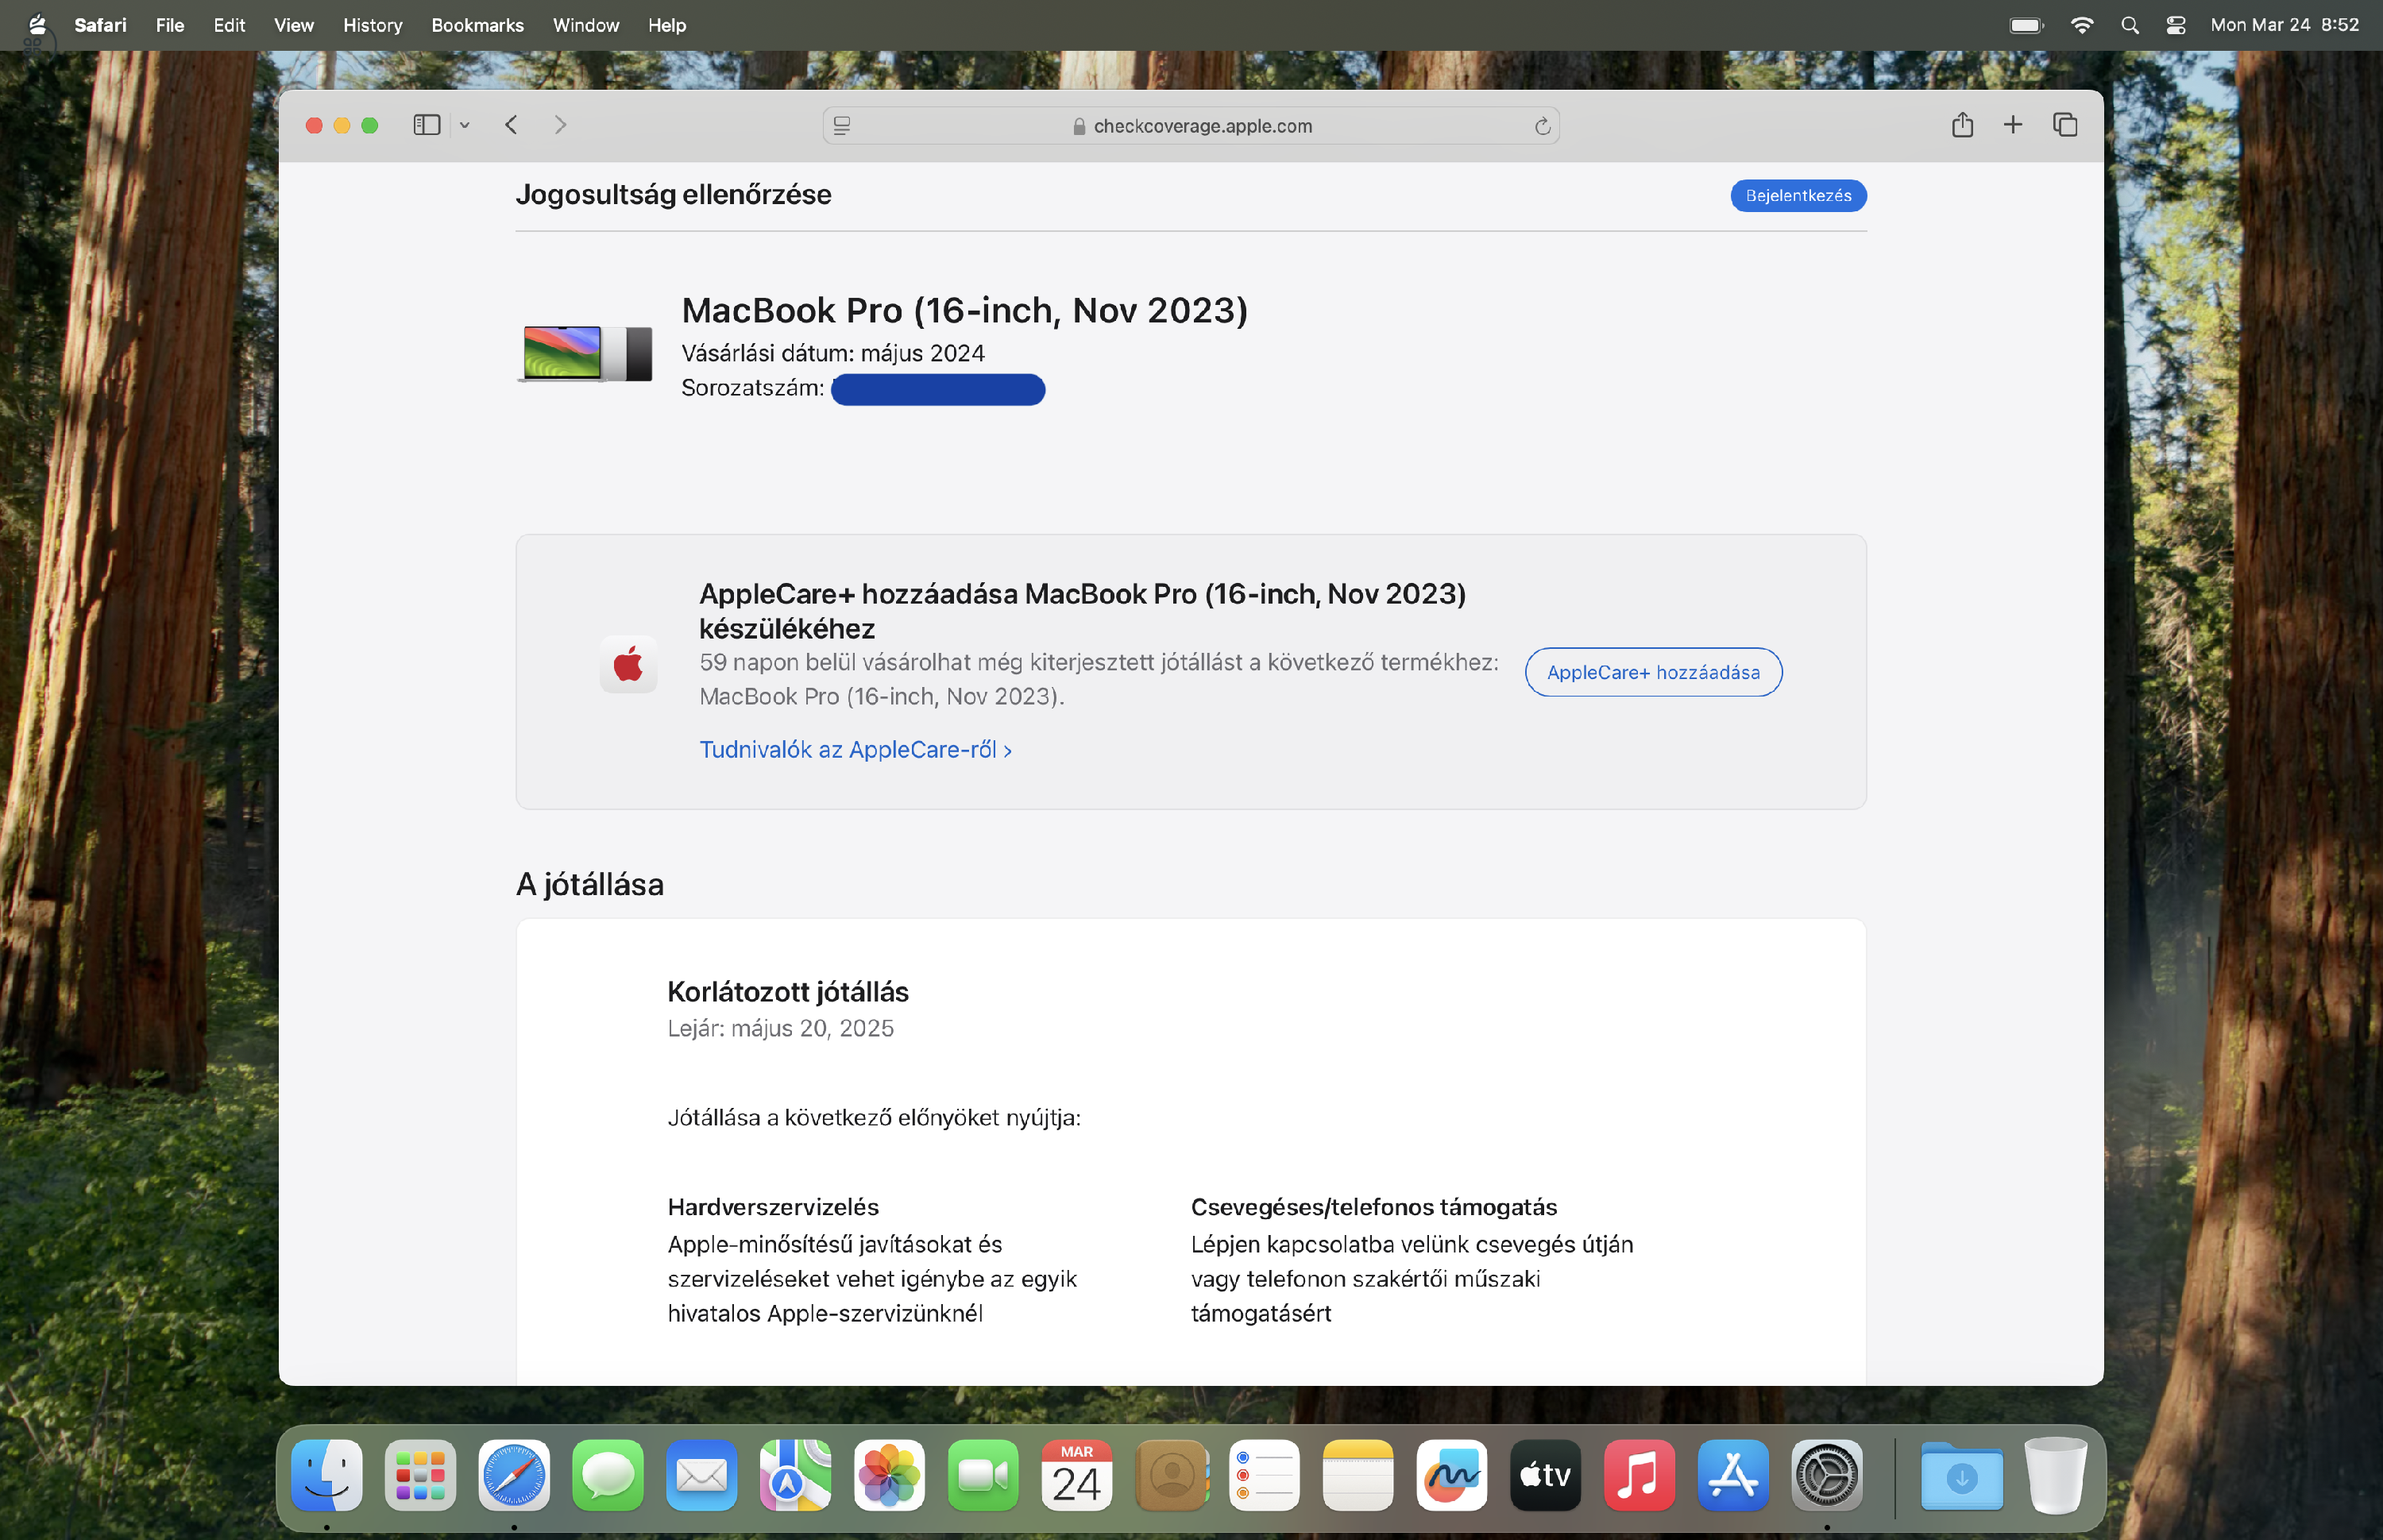Click the Bejelentkezés button

point(1798,196)
